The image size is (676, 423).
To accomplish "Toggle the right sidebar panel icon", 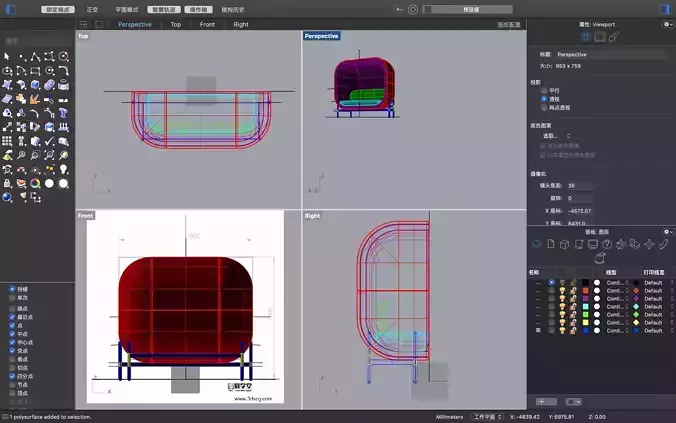I will tap(665, 9).
